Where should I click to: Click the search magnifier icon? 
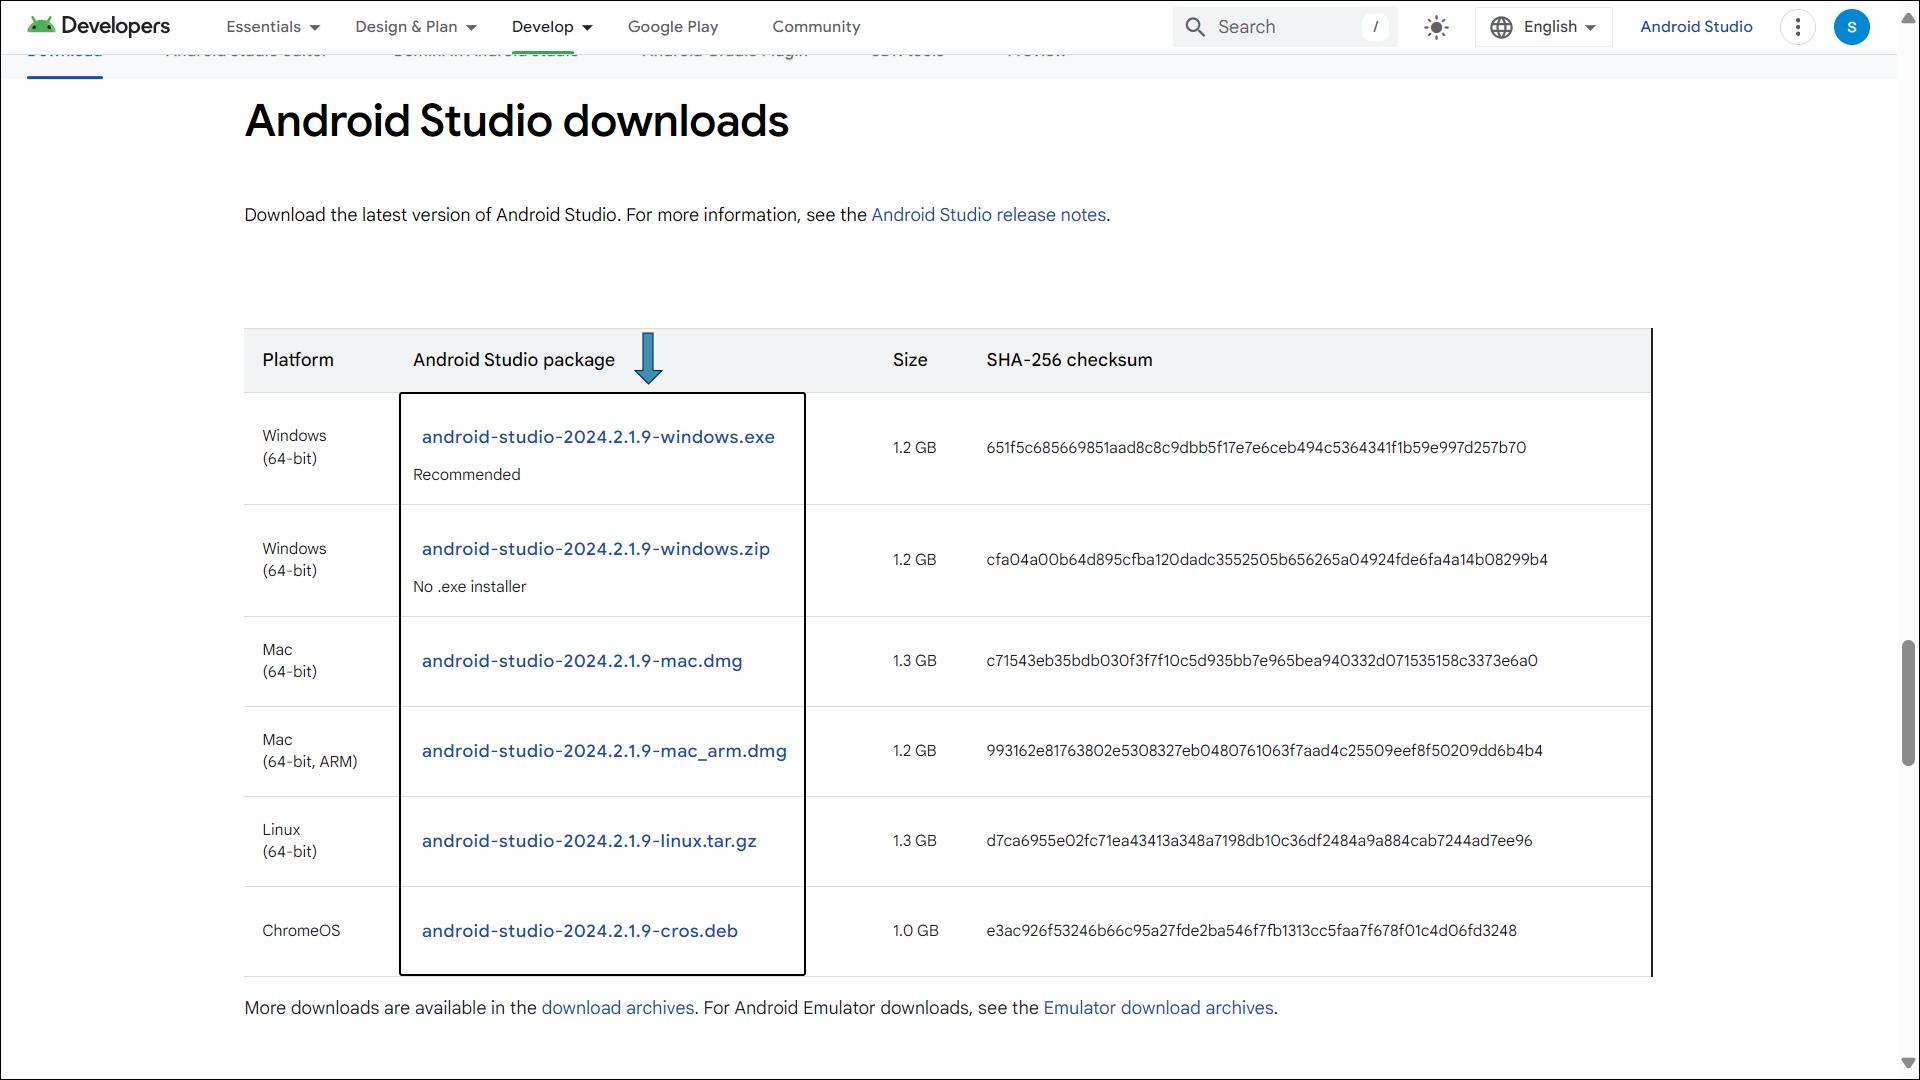(x=1195, y=27)
